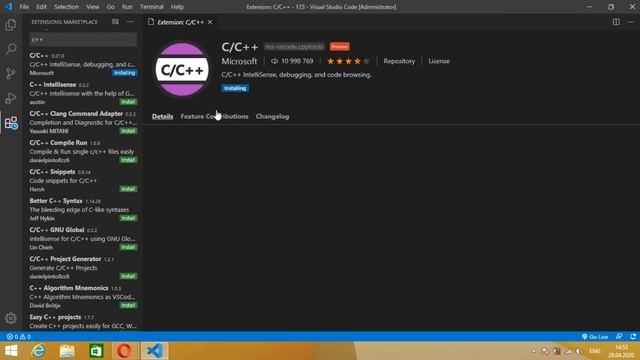Install the C/C++ Project Generator extension
Image resolution: width=640 pixels, height=360 pixels.
click(128, 276)
